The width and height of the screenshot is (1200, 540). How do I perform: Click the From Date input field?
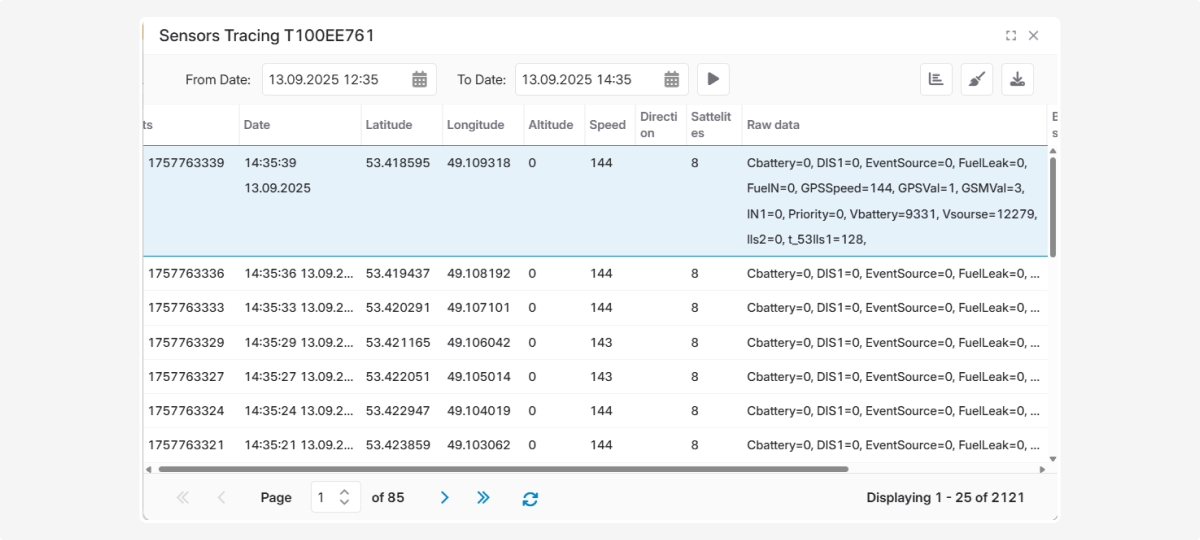click(335, 79)
